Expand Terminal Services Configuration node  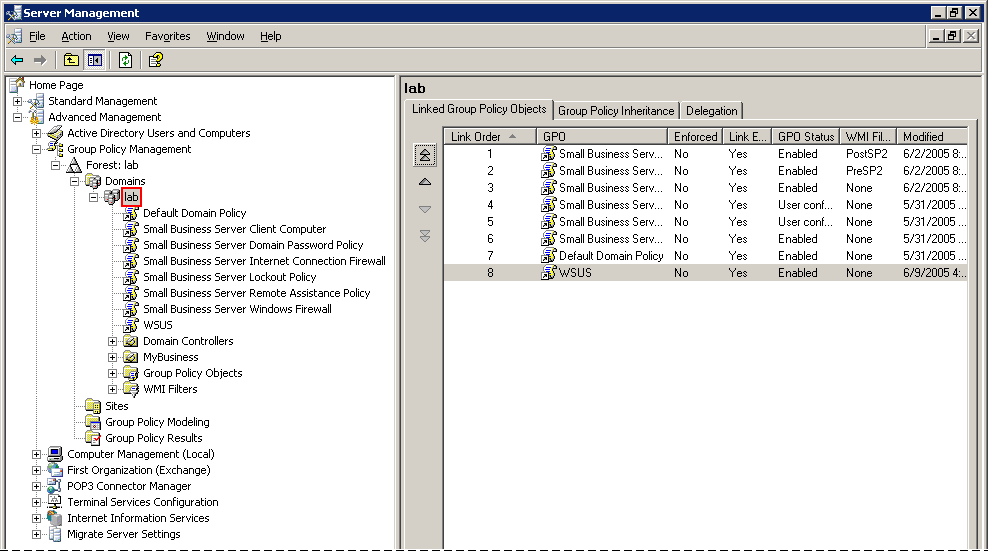pos(37,502)
